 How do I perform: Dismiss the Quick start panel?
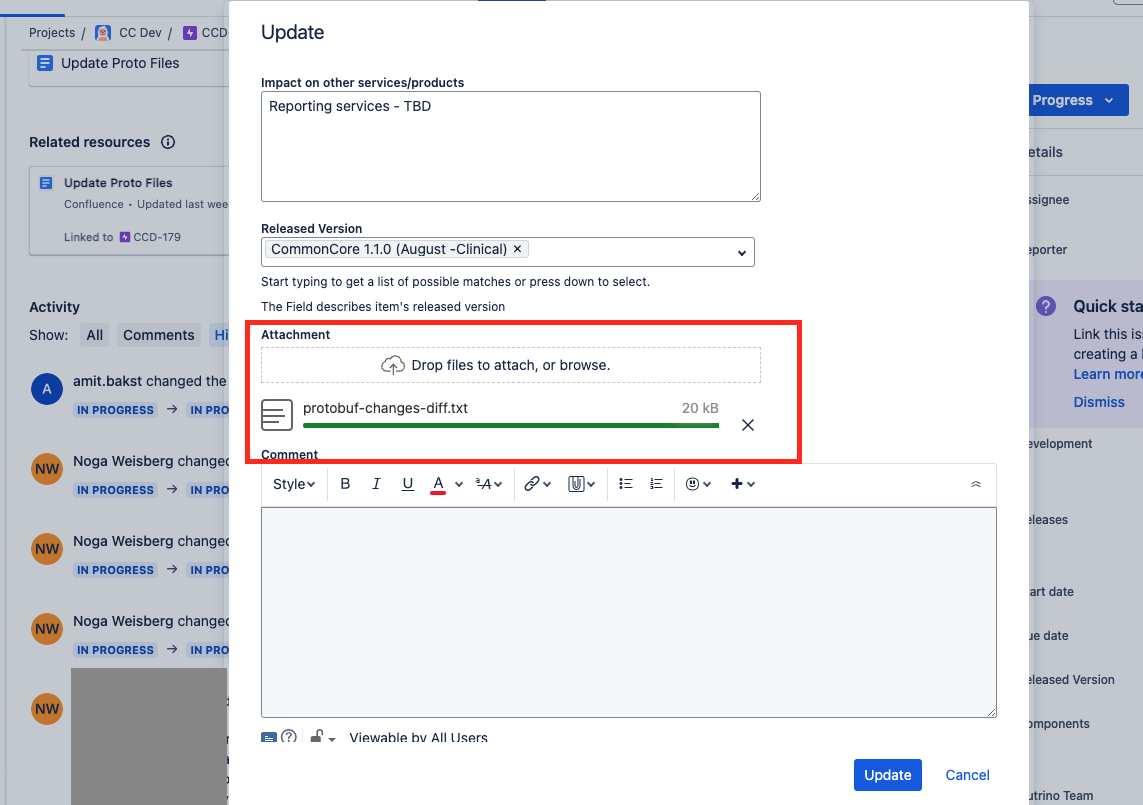pyautogui.click(x=1099, y=402)
